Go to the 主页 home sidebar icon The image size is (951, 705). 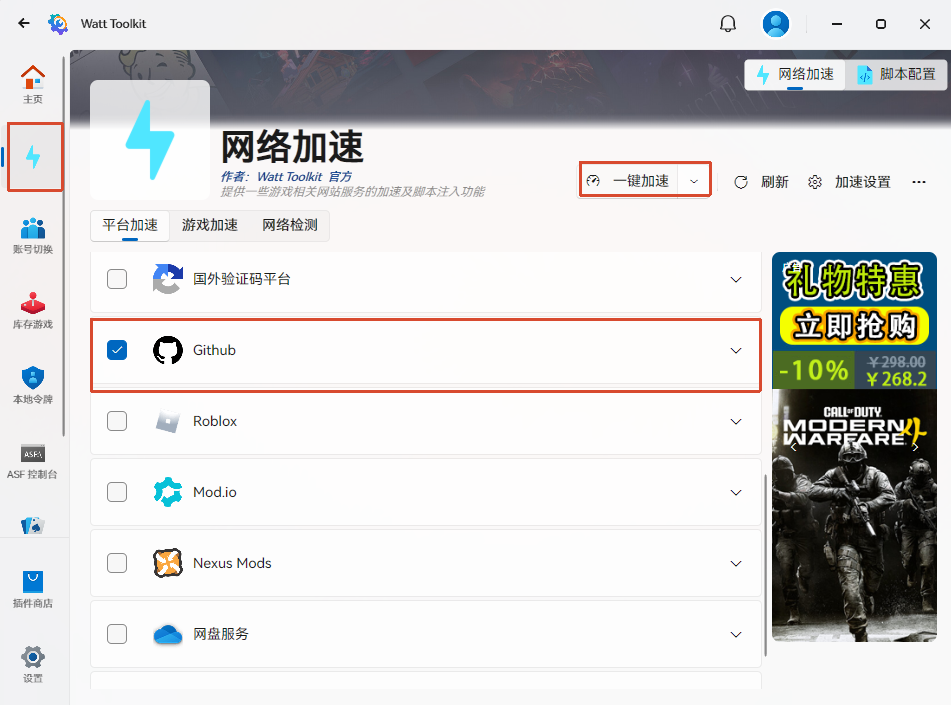pos(33,84)
